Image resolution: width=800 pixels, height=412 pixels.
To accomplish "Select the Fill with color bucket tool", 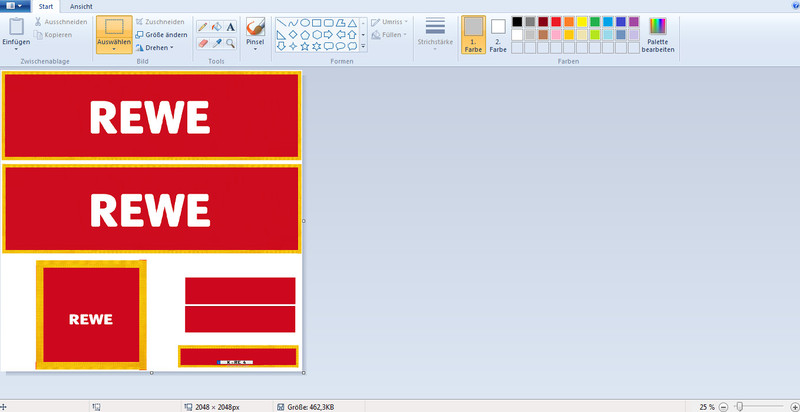I will point(217,27).
